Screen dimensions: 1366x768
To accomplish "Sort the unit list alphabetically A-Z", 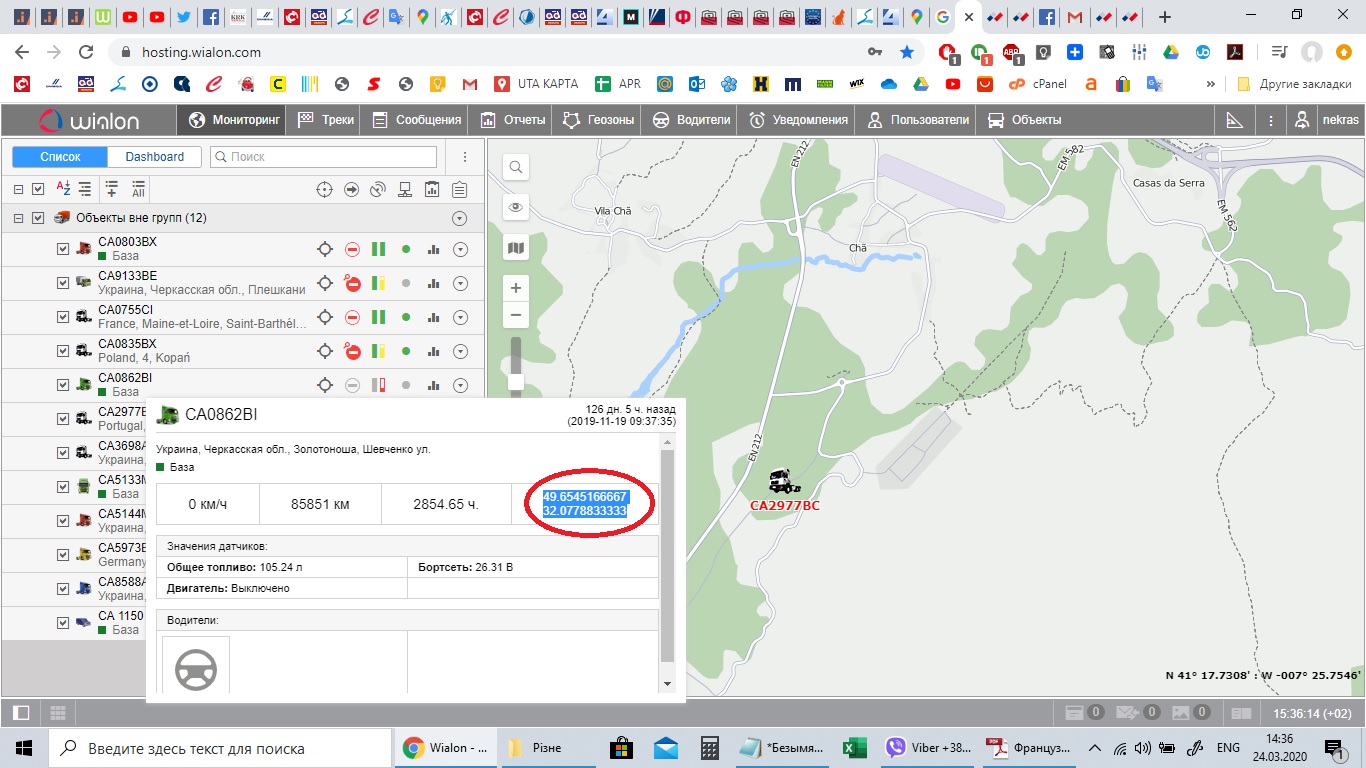I will click(63, 189).
